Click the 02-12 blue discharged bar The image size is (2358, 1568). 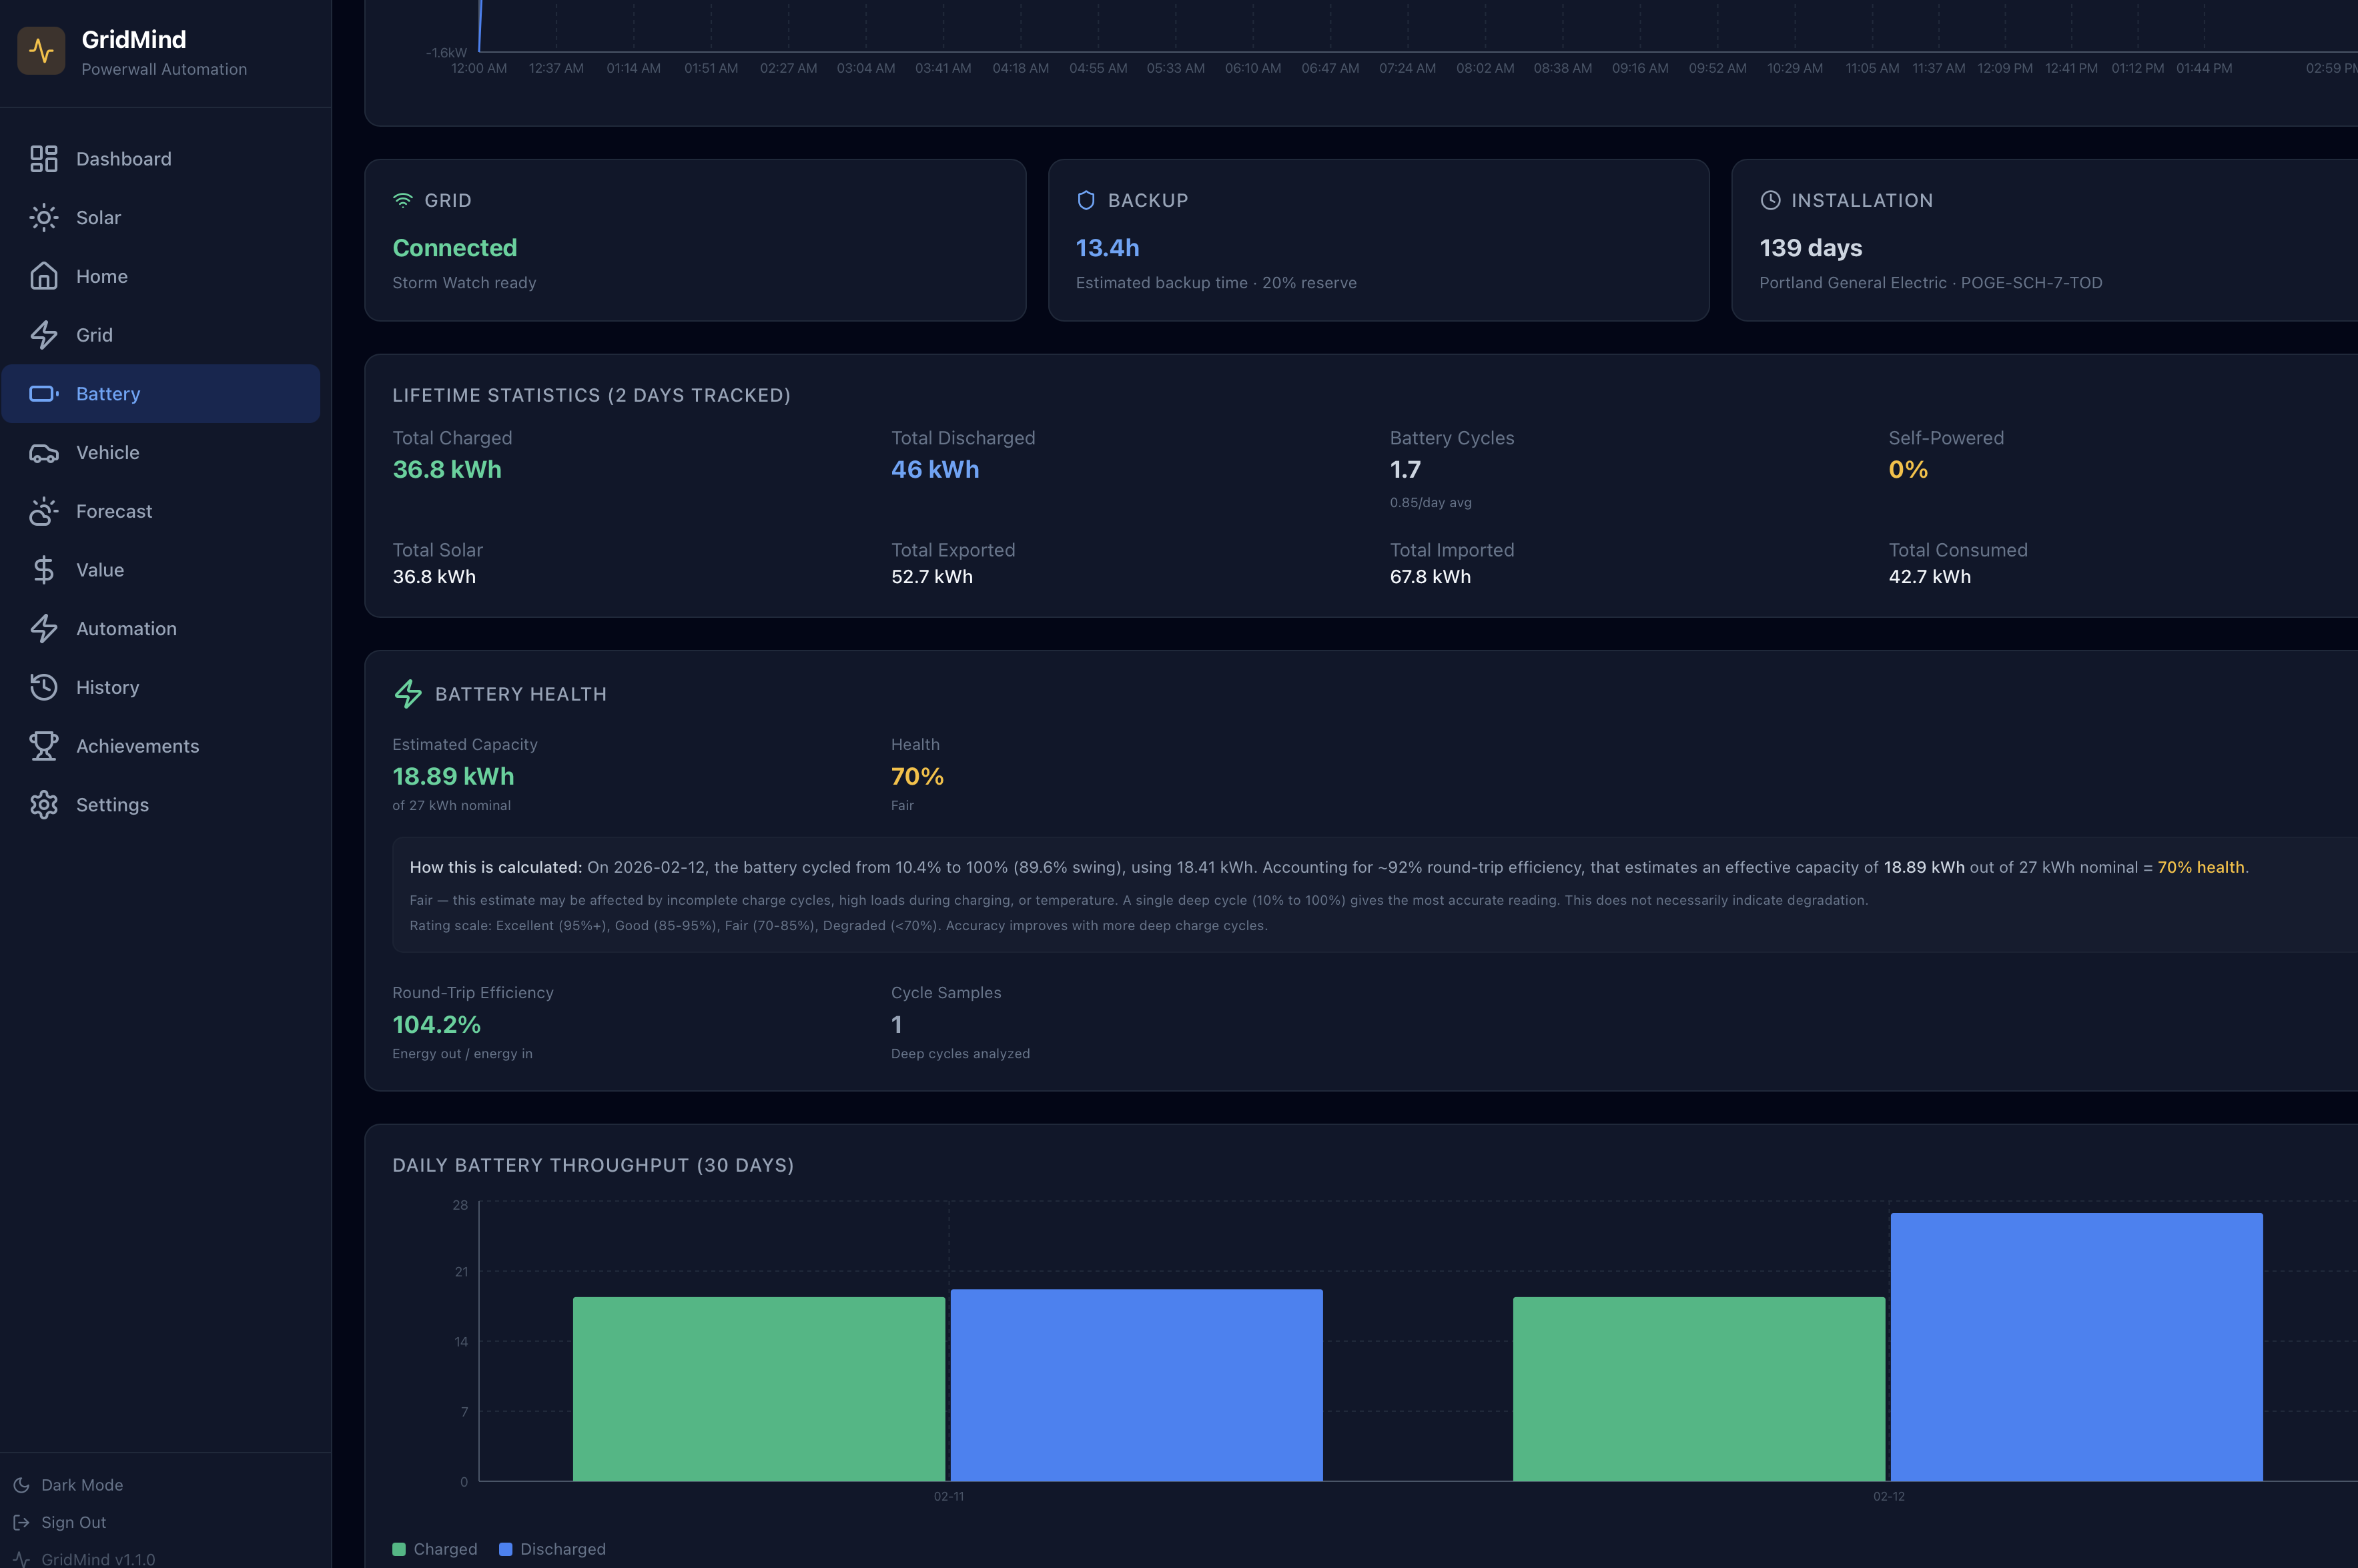(2076, 1346)
